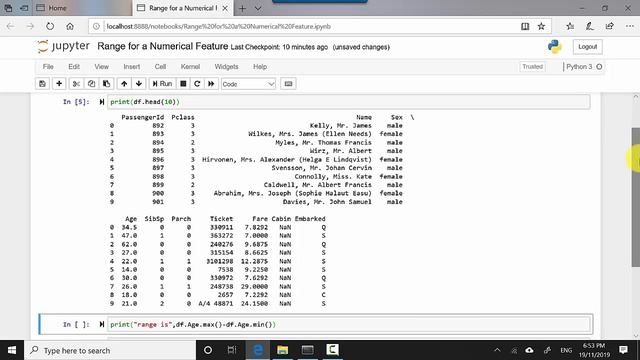Open the File menu
Viewport: 640px width, 360px height.
pos(48,67)
